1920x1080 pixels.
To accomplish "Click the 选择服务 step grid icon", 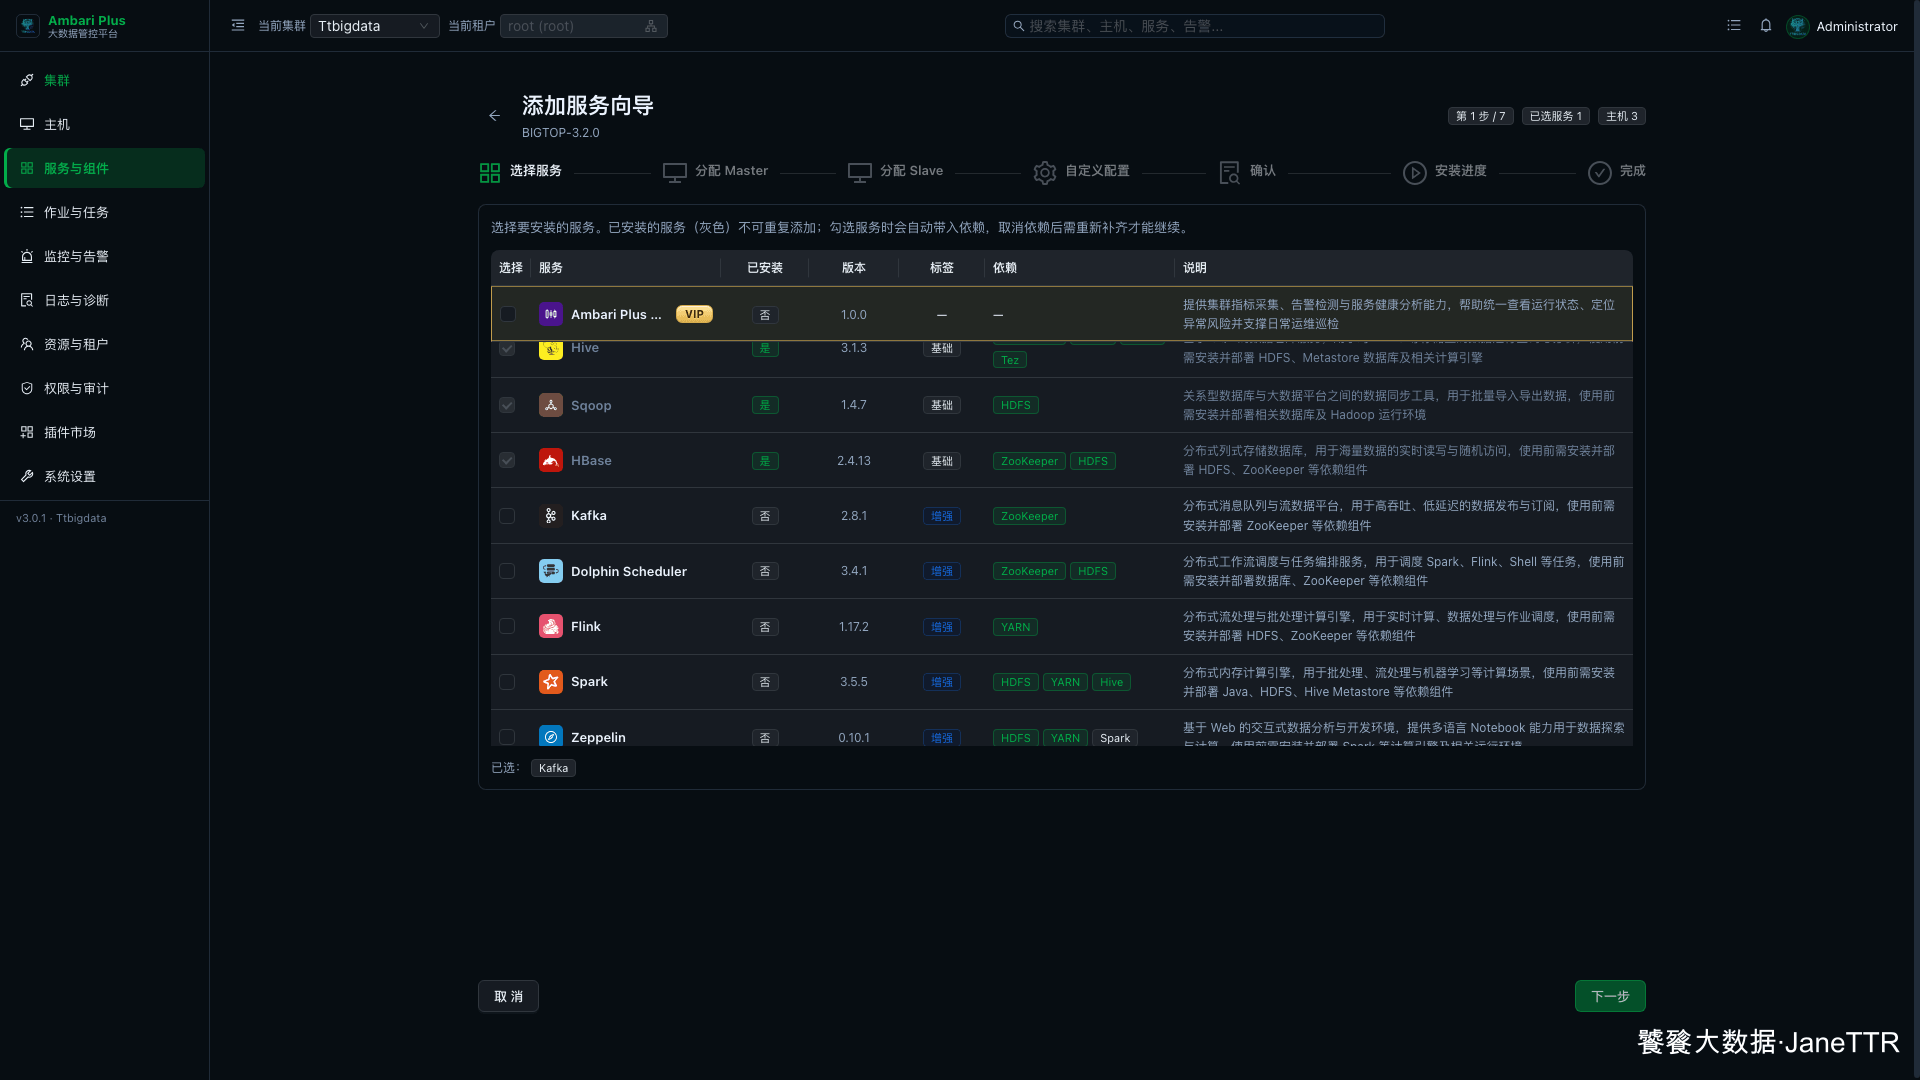I will point(490,173).
